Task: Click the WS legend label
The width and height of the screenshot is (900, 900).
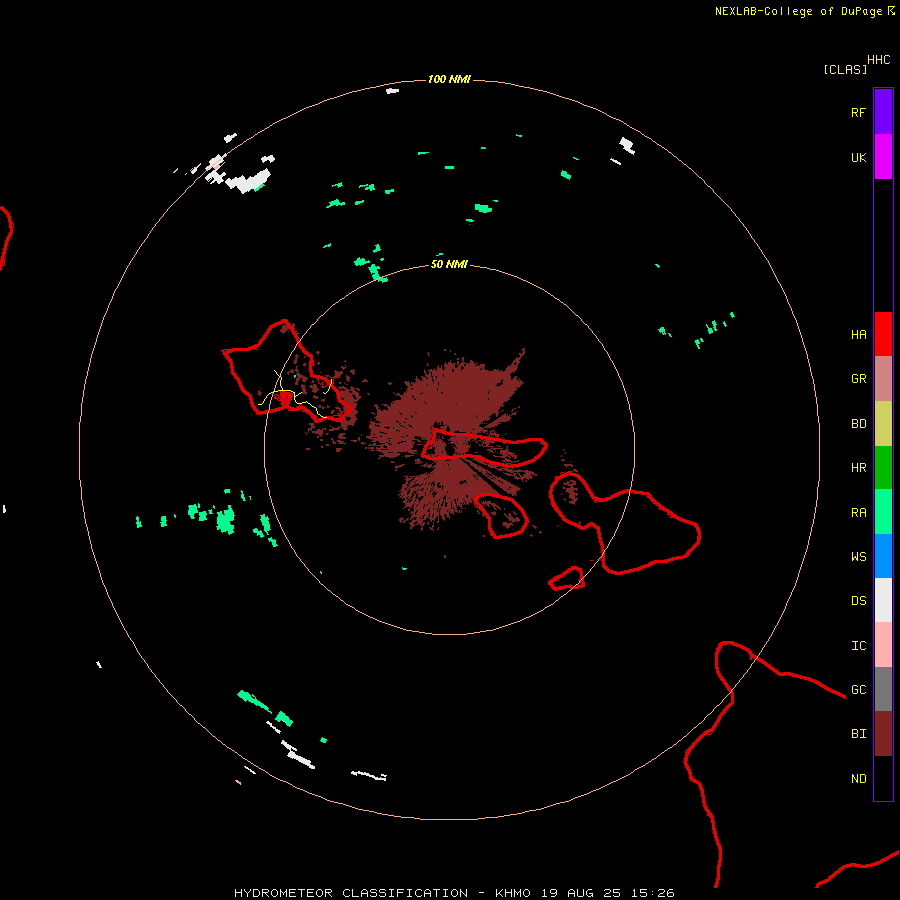Action: pyautogui.click(x=858, y=556)
